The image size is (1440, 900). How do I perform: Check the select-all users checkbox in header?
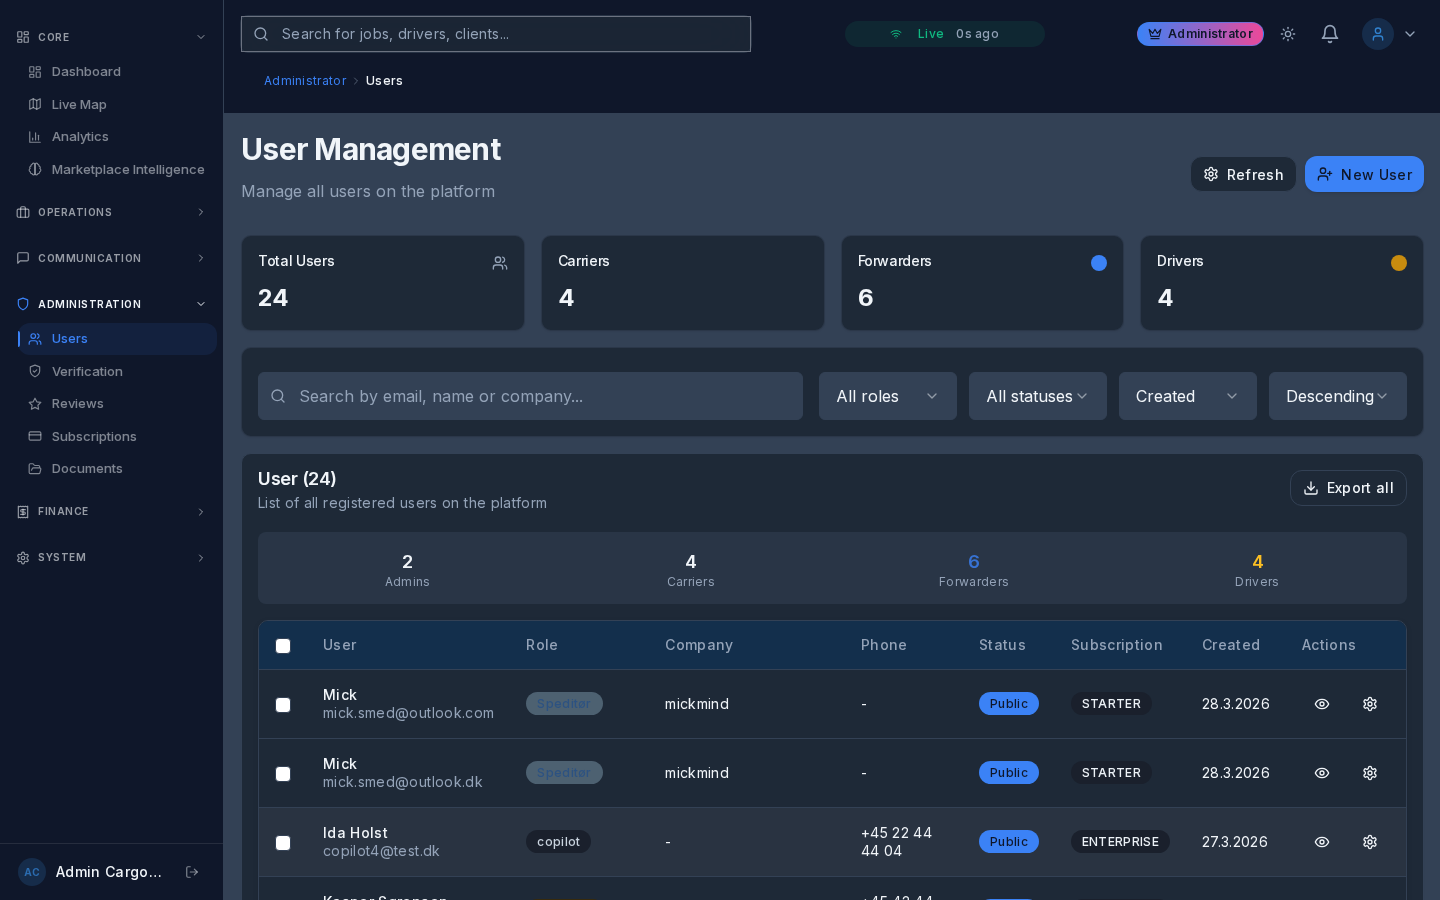283,646
